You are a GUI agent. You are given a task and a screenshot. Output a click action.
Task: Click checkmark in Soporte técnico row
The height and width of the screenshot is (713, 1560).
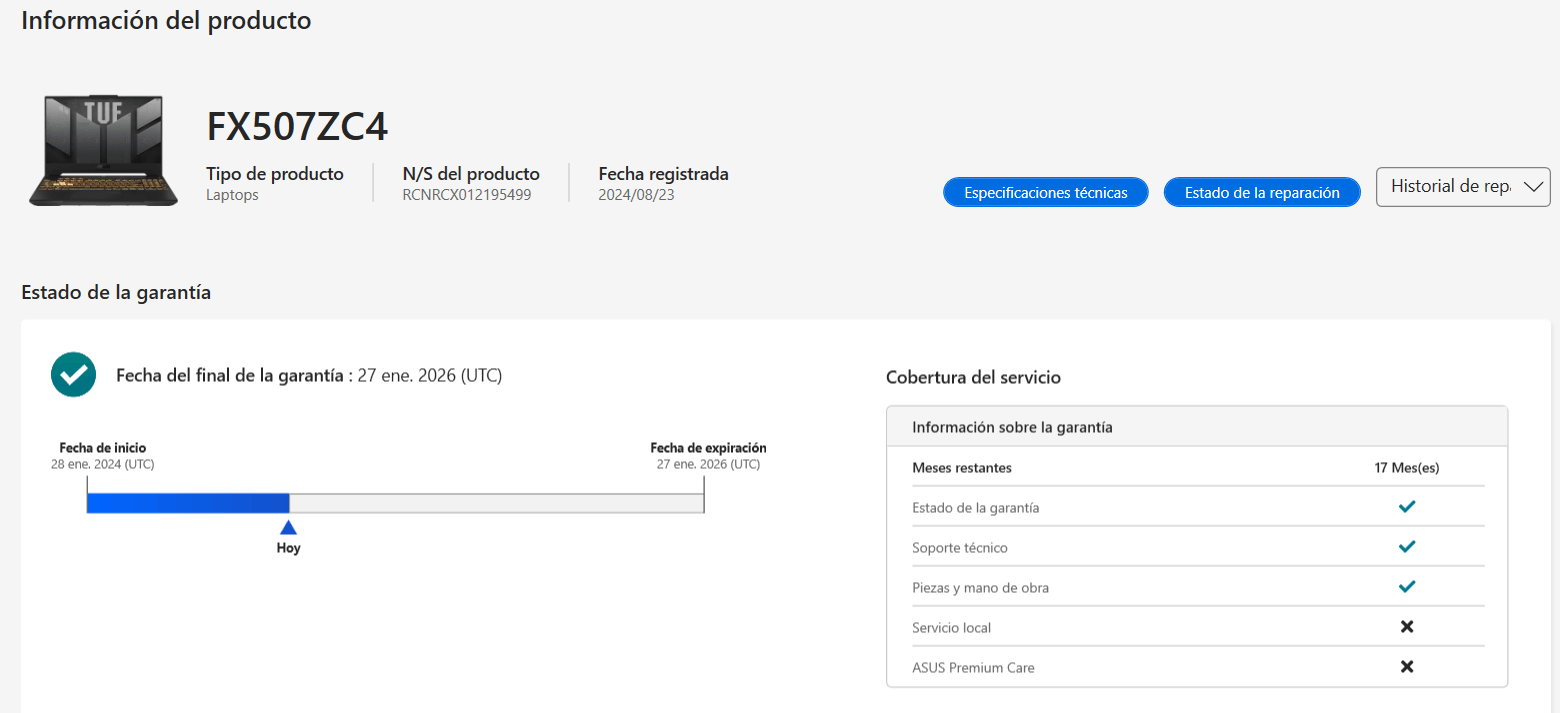(x=1407, y=547)
